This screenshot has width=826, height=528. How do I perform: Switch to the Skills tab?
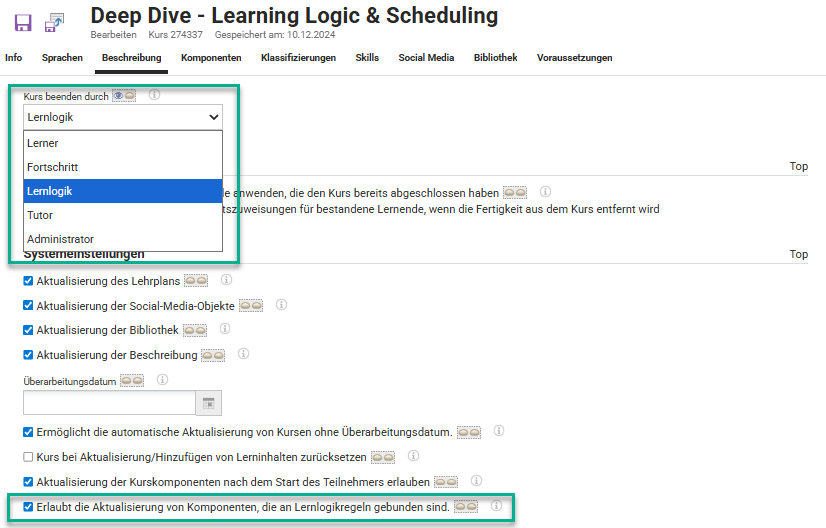(x=367, y=57)
